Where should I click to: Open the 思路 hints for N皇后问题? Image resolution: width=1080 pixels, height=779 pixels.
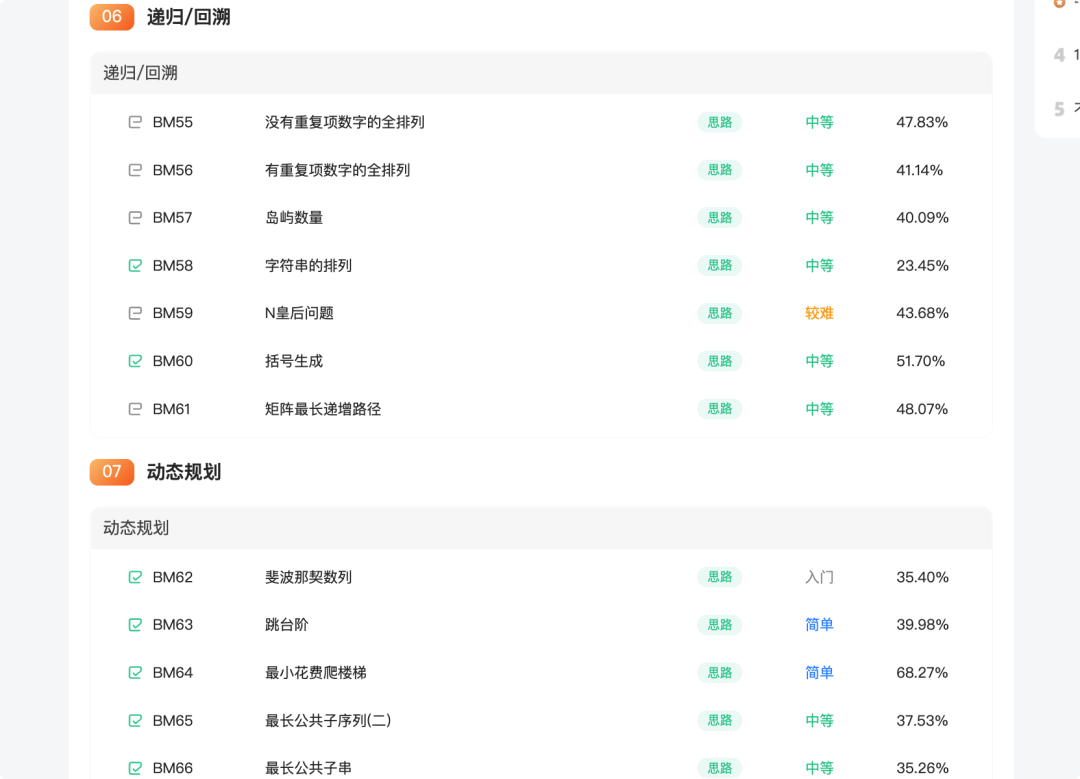point(719,313)
